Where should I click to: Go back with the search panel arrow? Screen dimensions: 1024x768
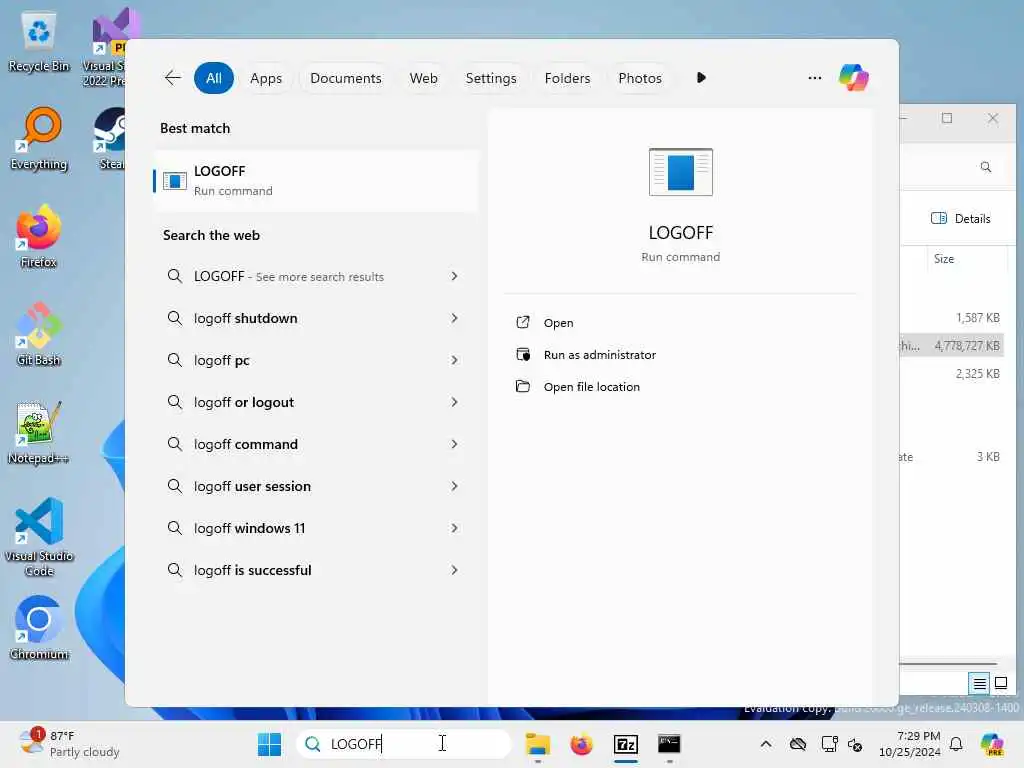[x=172, y=78]
